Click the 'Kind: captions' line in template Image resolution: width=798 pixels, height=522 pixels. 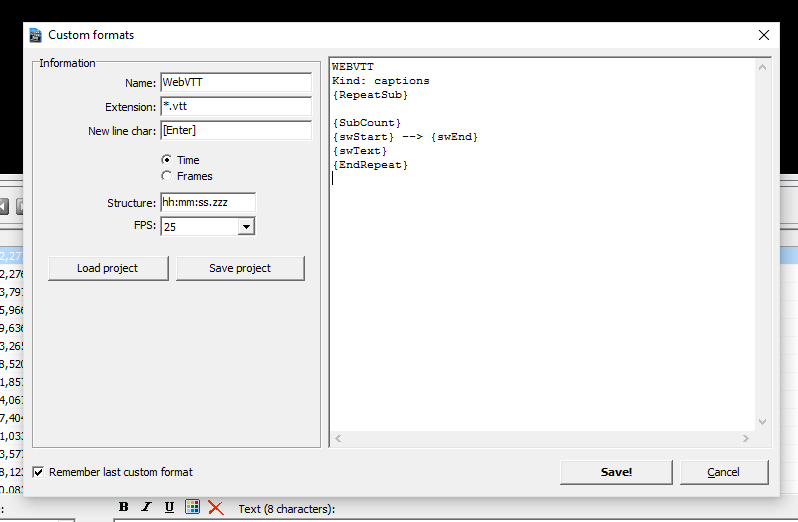click(381, 81)
